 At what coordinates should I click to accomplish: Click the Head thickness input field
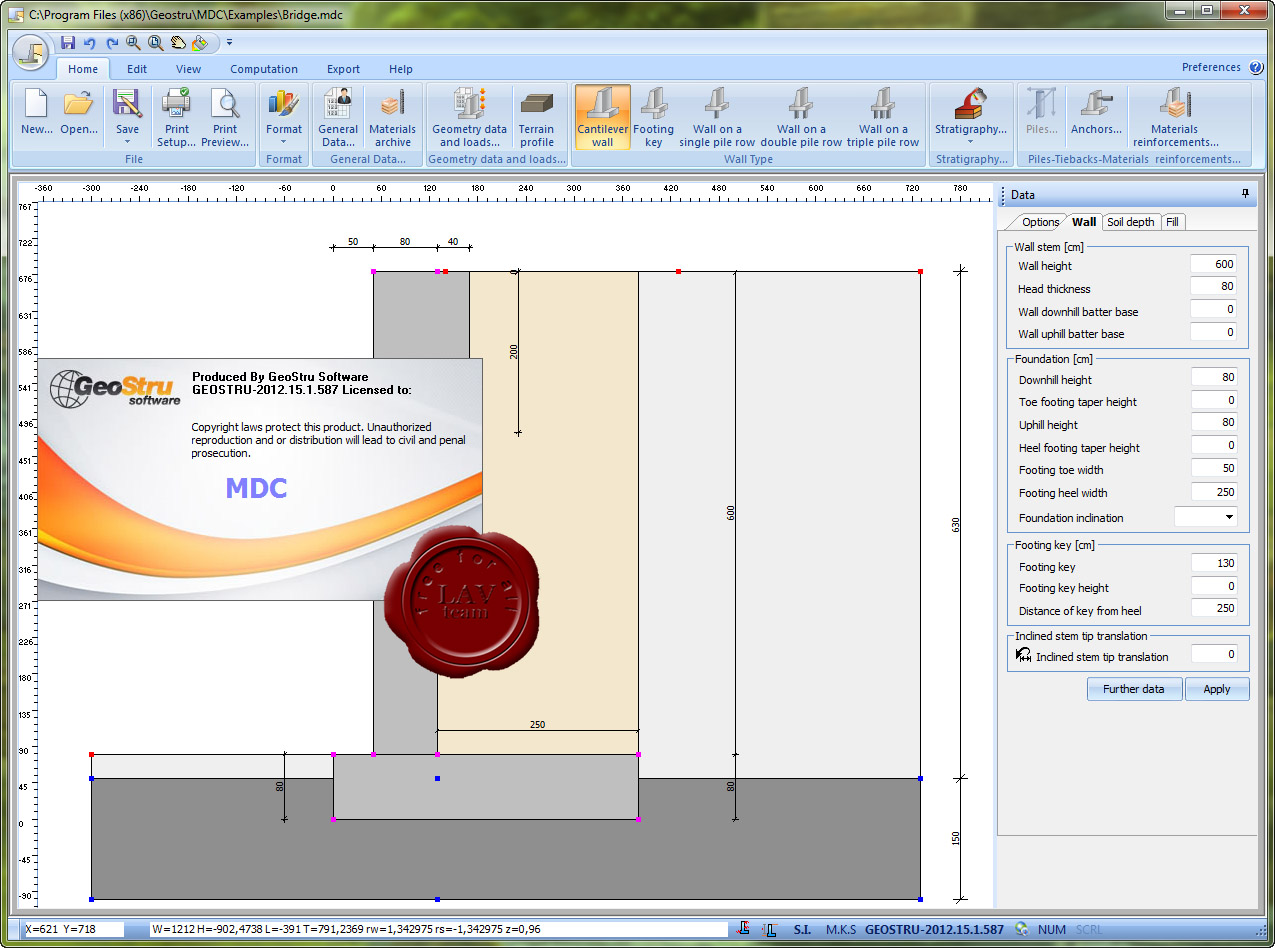[1213, 287]
